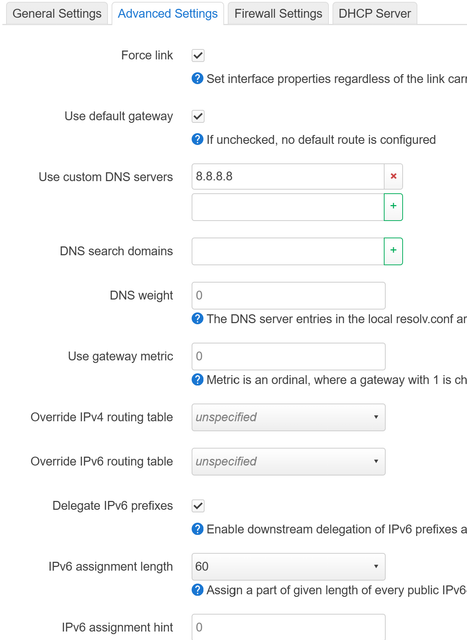The image size is (467, 640).
Task: Go to the DHCP Server tab
Action: pyautogui.click(x=375, y=13)
